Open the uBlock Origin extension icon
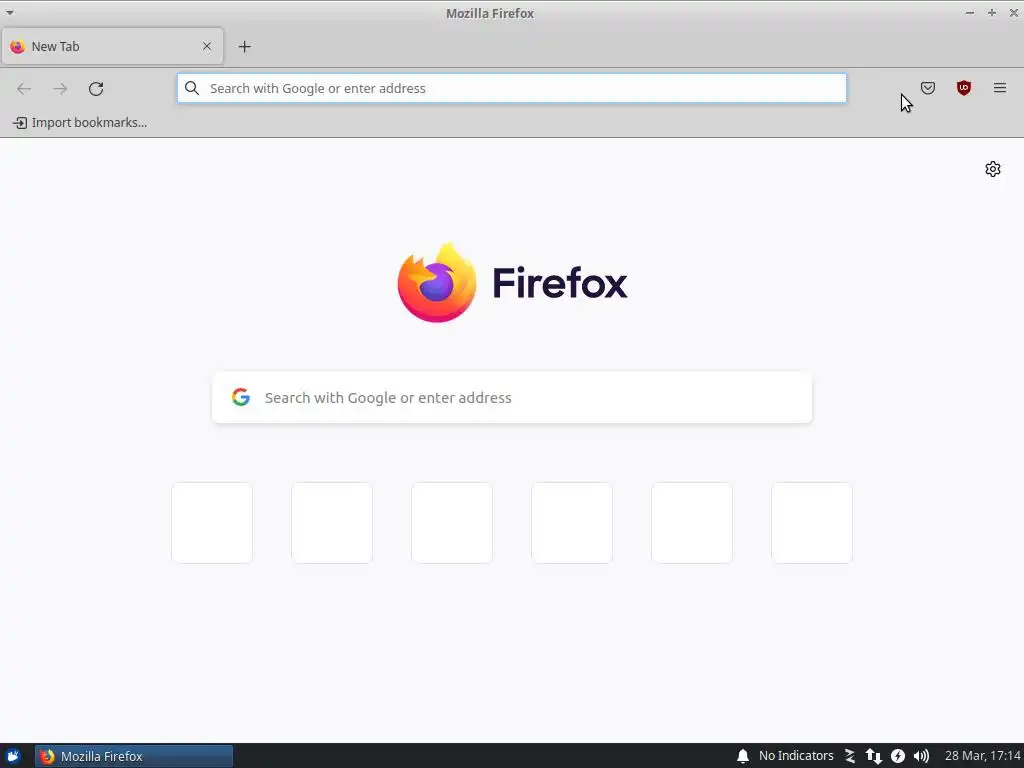 pyautogui.click(x=963, y=88)
